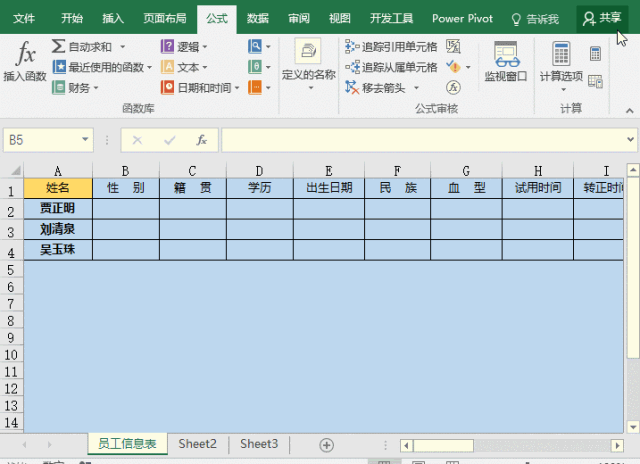Open the 日期和时间 functions dropdown
The height and width of the screenshot is (464, 640).
[236, 87]
